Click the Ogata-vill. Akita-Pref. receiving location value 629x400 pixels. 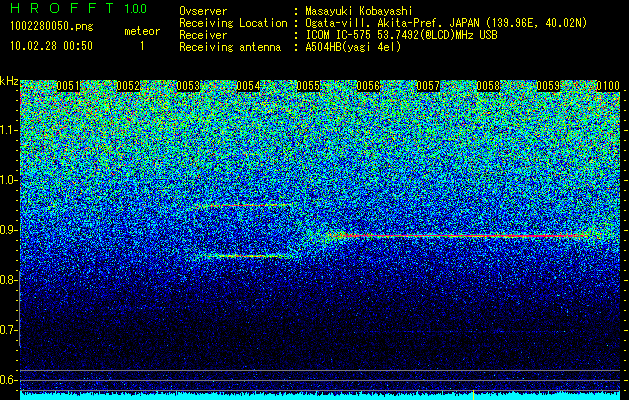click(446, 23)
